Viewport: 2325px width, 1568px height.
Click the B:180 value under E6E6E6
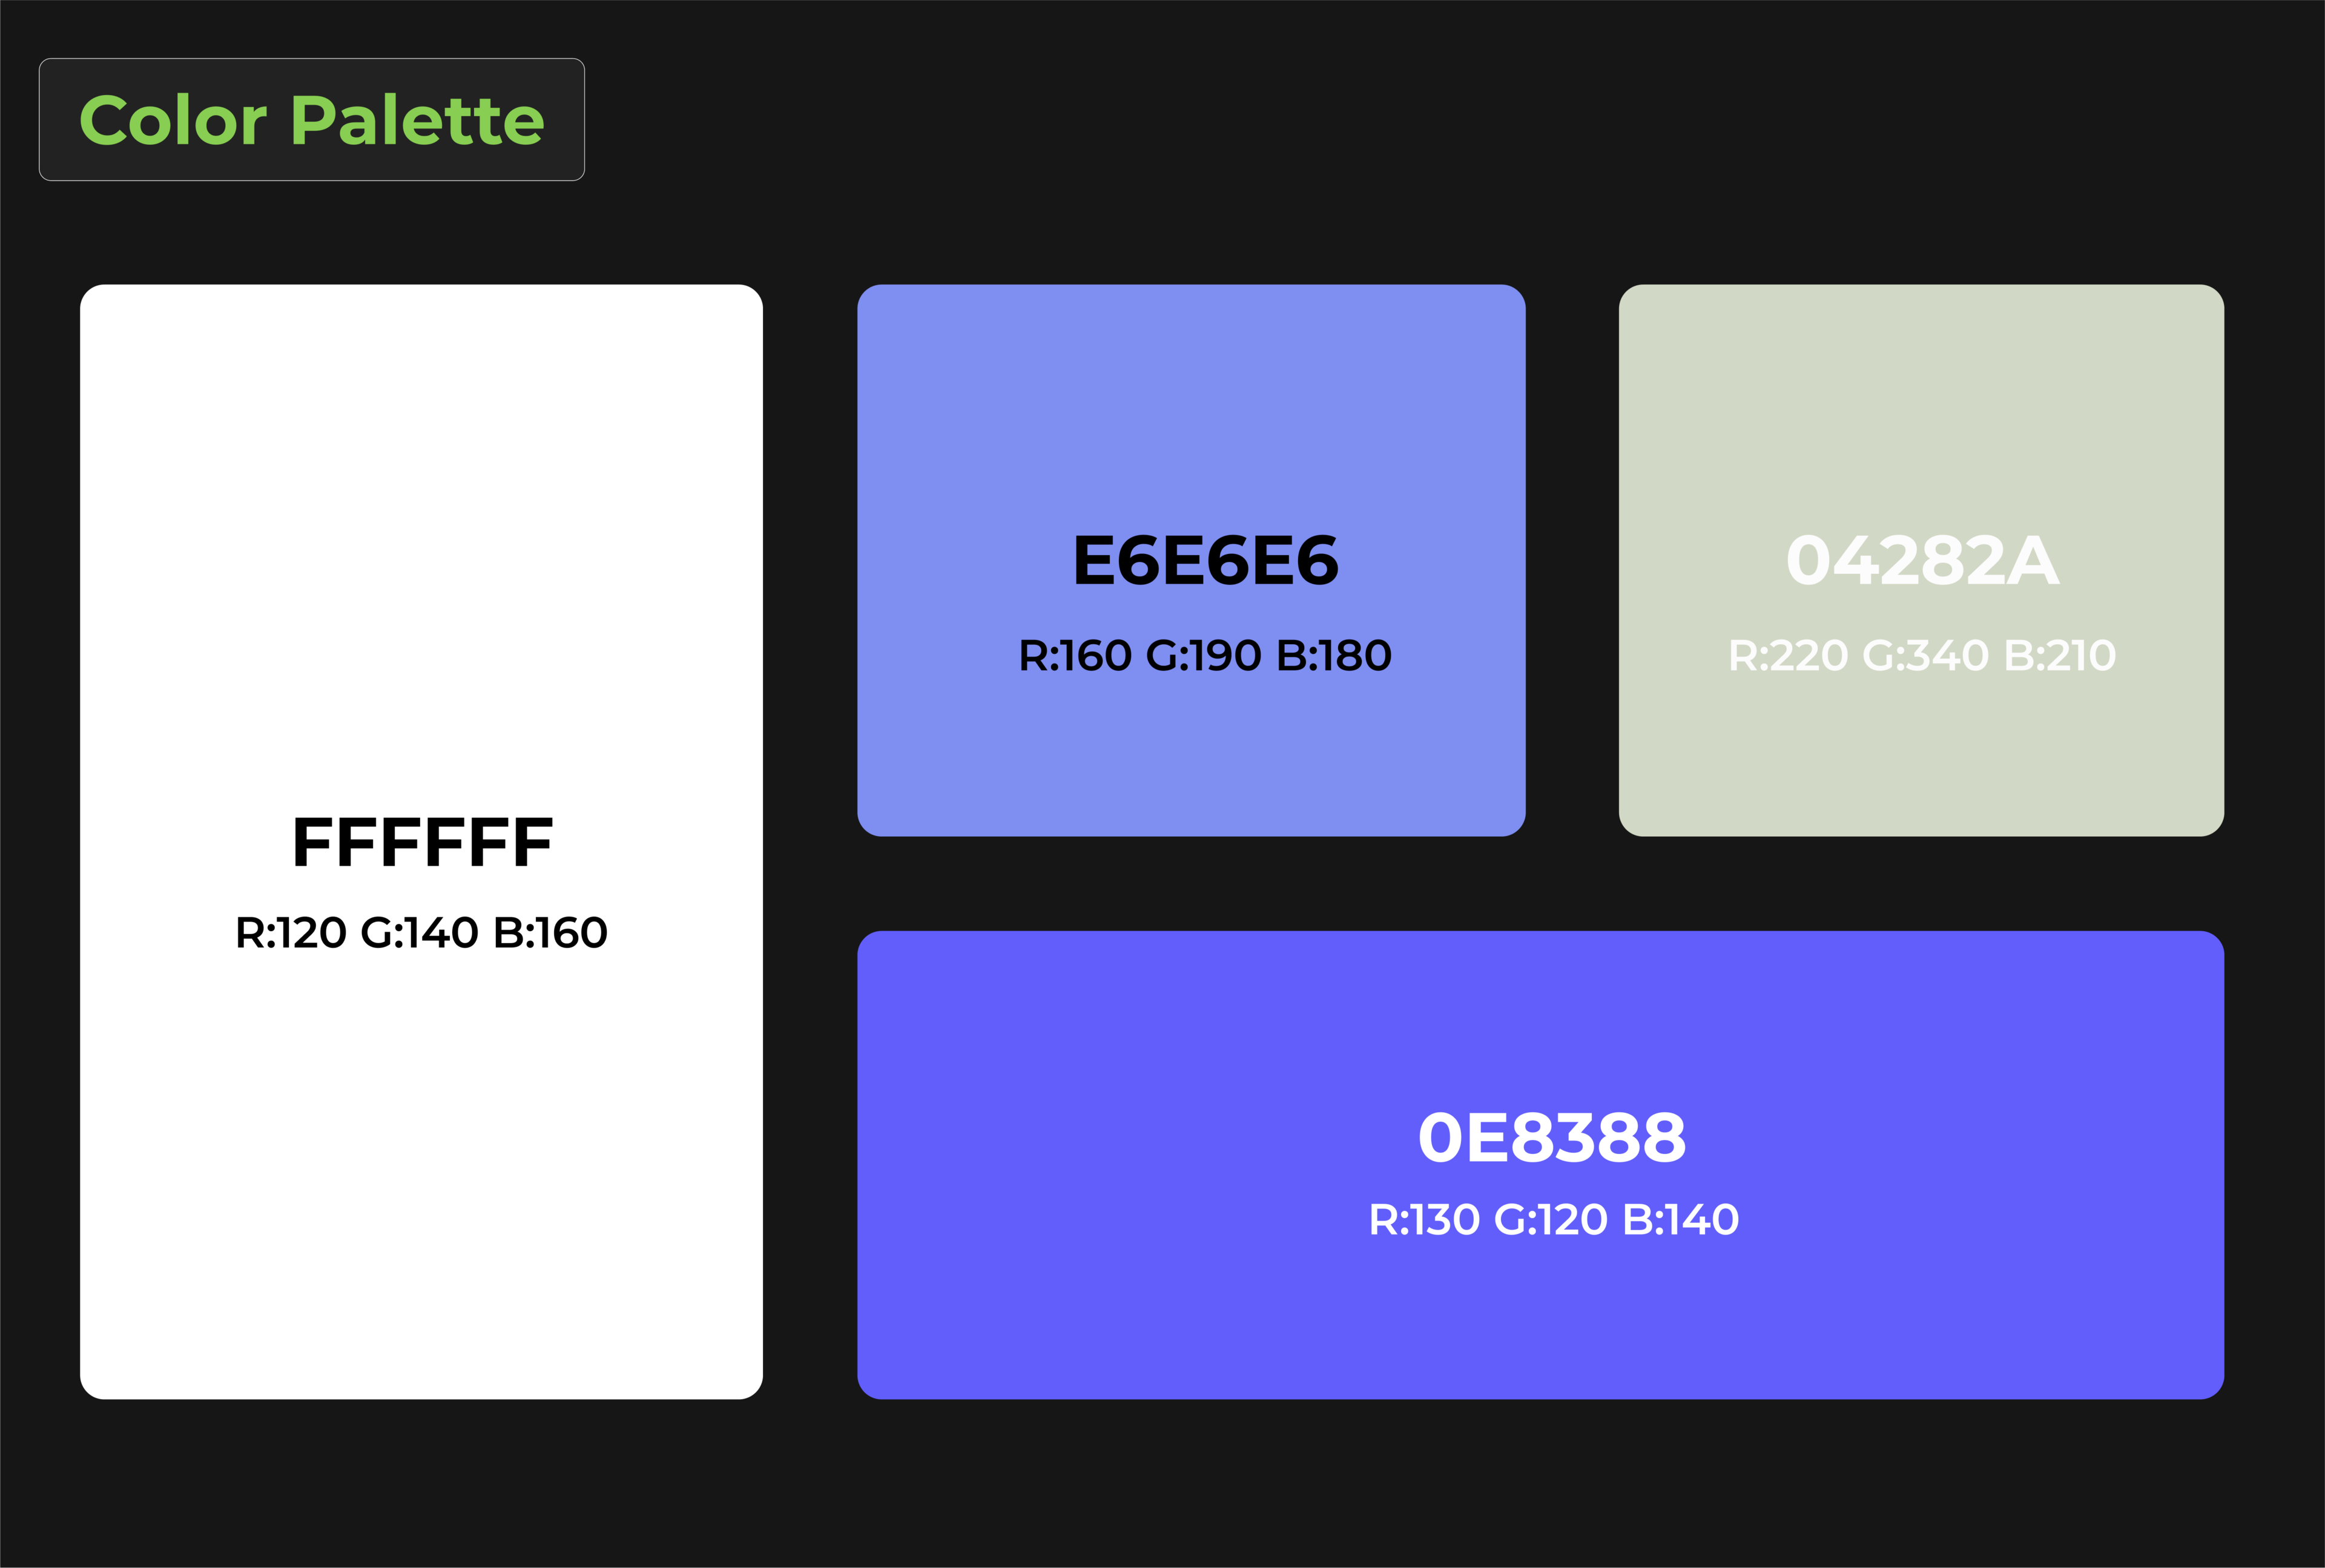(1334, 656)
